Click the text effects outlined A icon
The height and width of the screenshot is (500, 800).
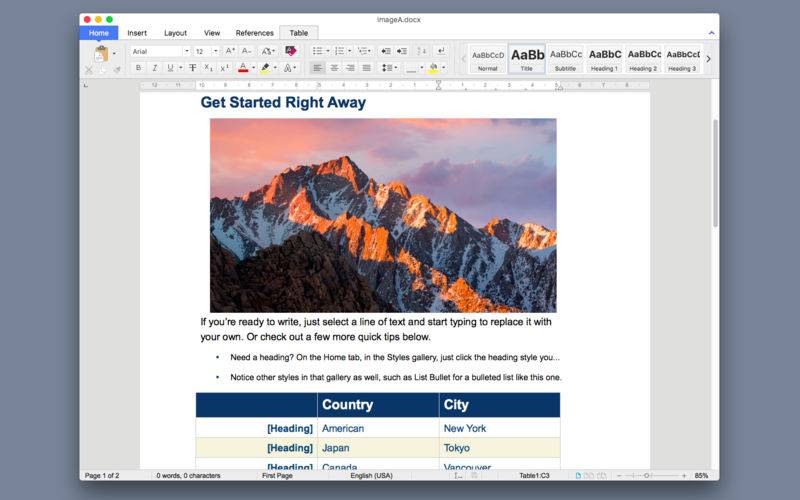point(288,68)
